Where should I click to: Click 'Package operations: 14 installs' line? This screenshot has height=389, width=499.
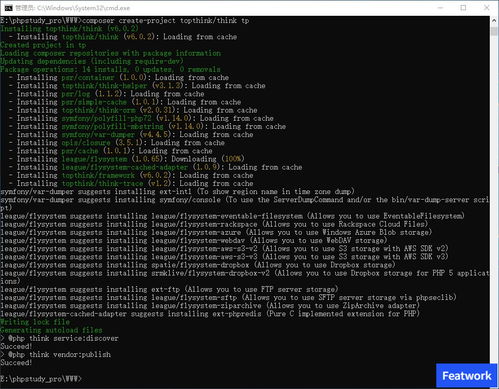pyautogui.click(x=110, y=69)
